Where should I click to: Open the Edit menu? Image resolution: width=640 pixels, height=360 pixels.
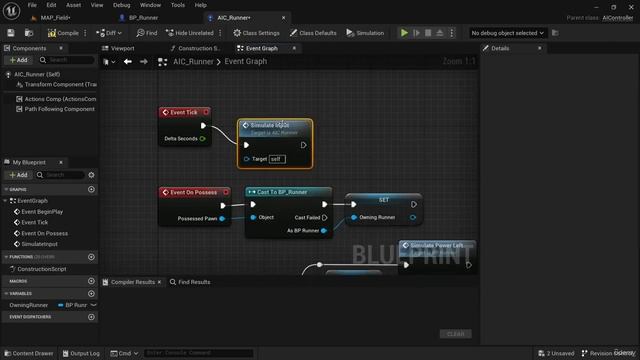[x=51, y=5]
